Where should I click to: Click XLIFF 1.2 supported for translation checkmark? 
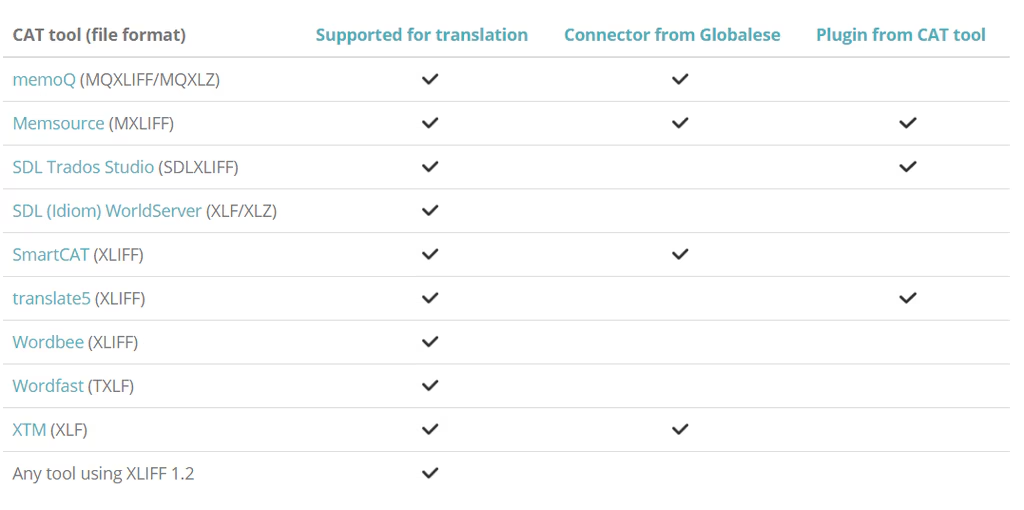click(430, 473)
